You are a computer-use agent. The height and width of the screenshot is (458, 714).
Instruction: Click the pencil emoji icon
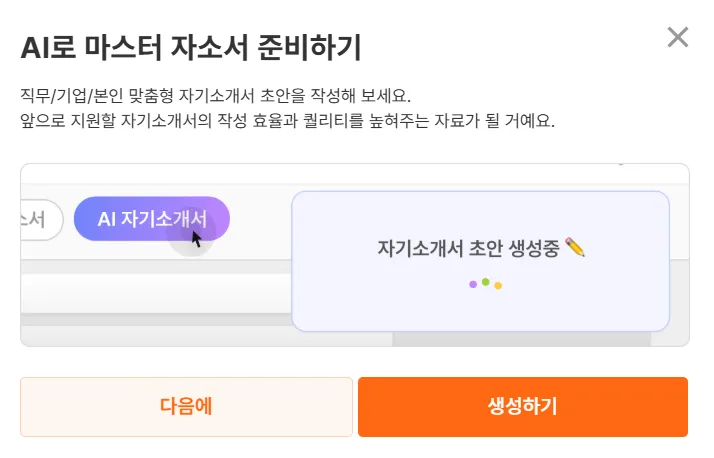point(575,246)
